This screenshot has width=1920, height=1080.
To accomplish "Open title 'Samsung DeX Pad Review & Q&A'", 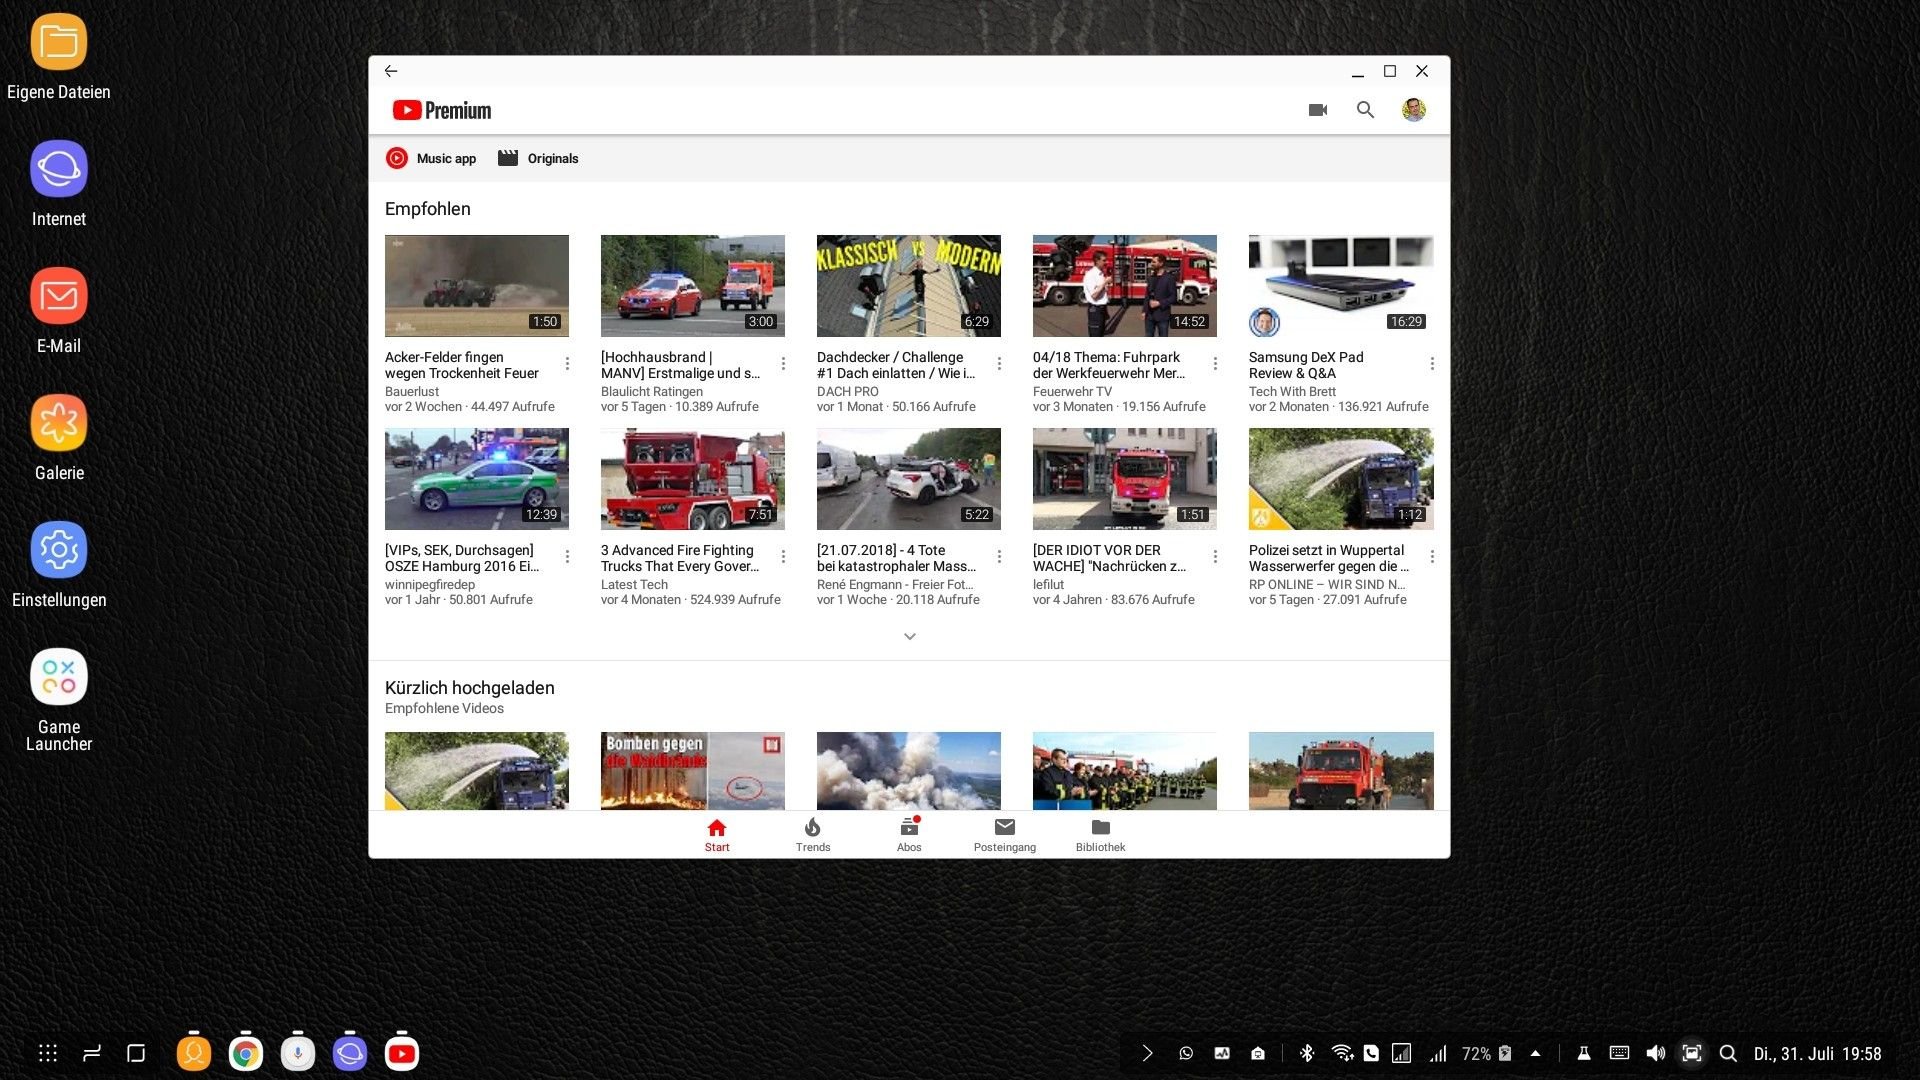I will [x=1306, y=365].
